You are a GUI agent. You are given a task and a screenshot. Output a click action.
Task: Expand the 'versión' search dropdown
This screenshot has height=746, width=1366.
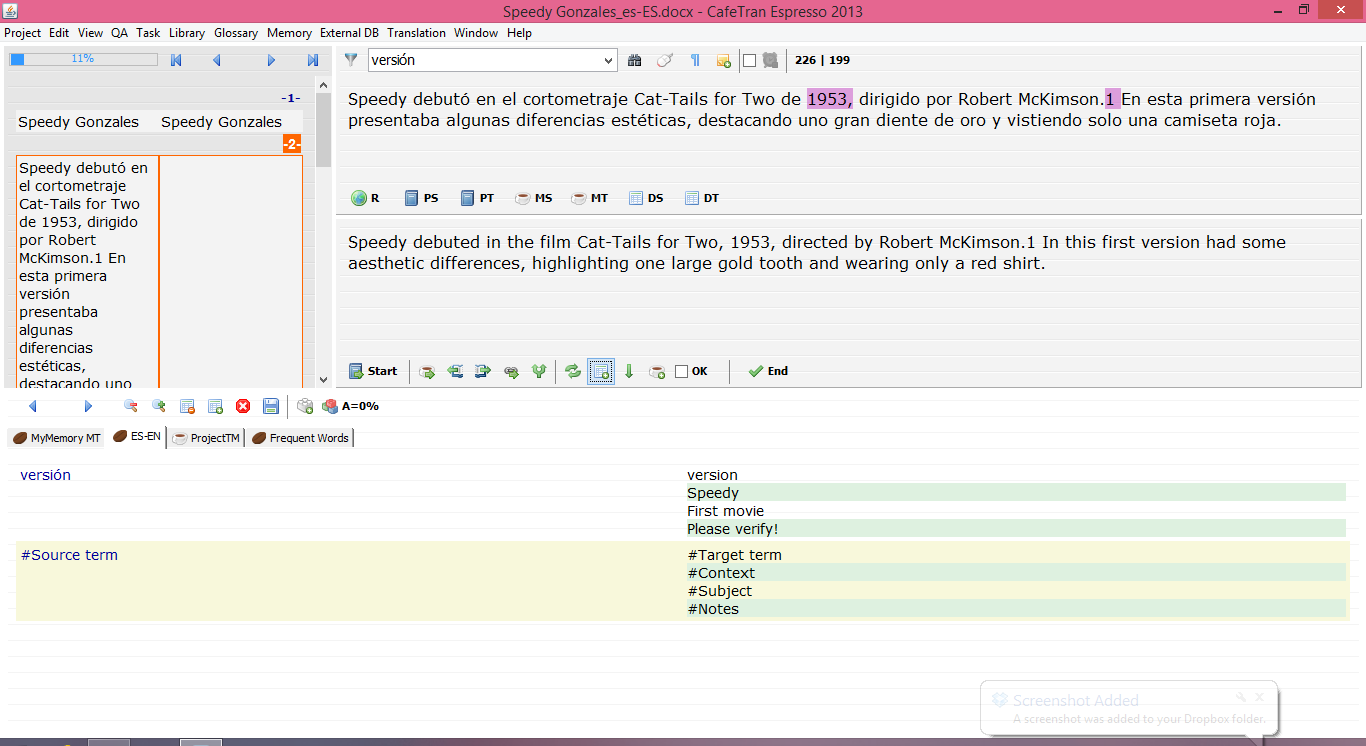point(608,61)
